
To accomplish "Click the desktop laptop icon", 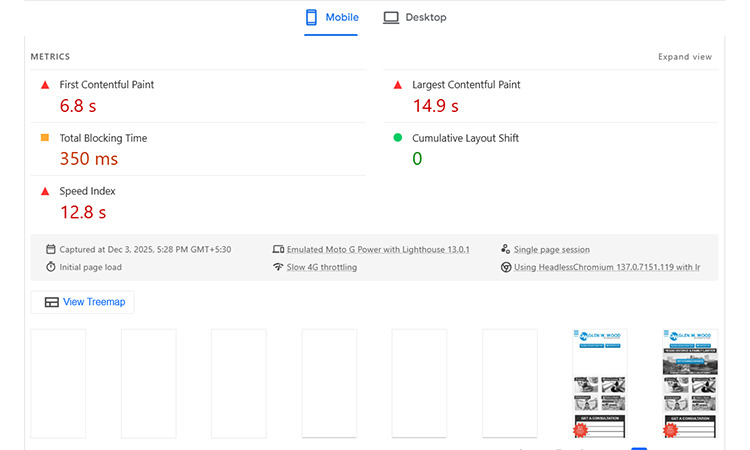I will point(391,18).
